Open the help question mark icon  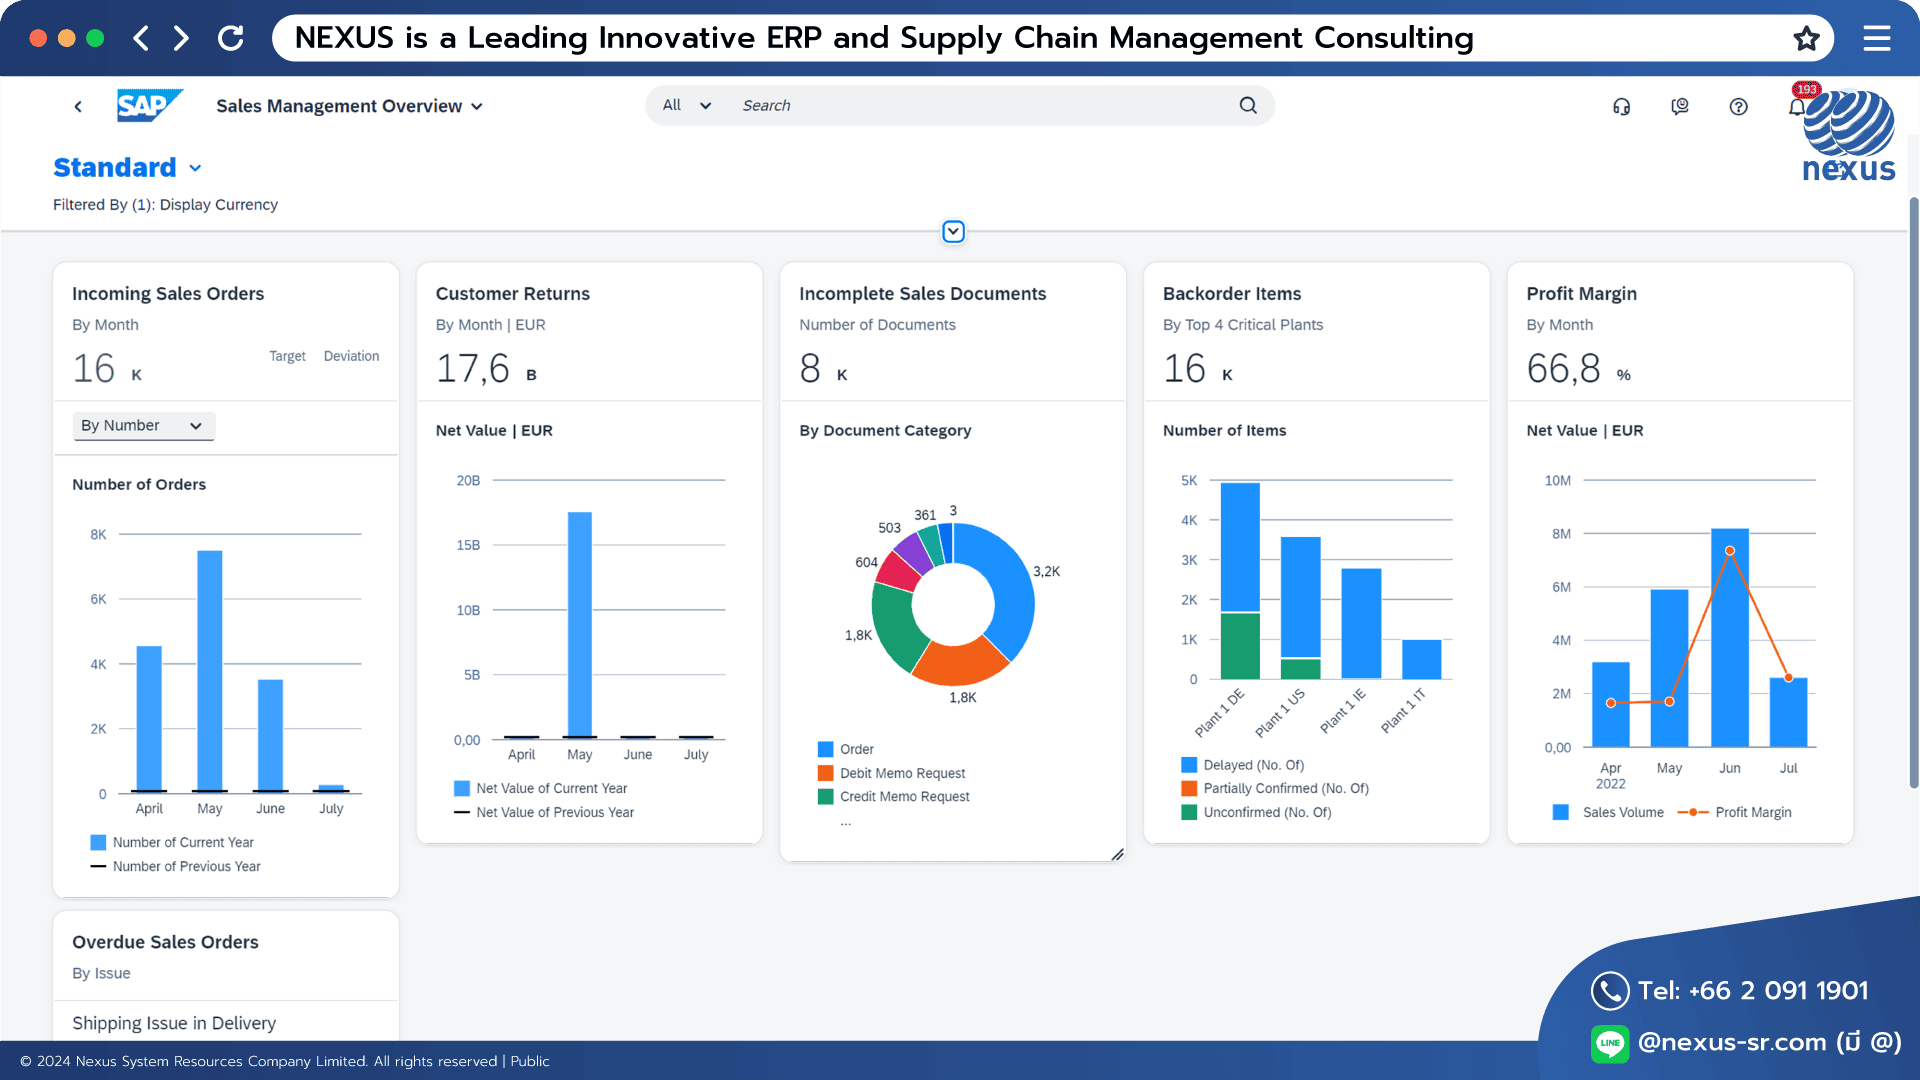pyautogui.click(x=1739, y=106)
